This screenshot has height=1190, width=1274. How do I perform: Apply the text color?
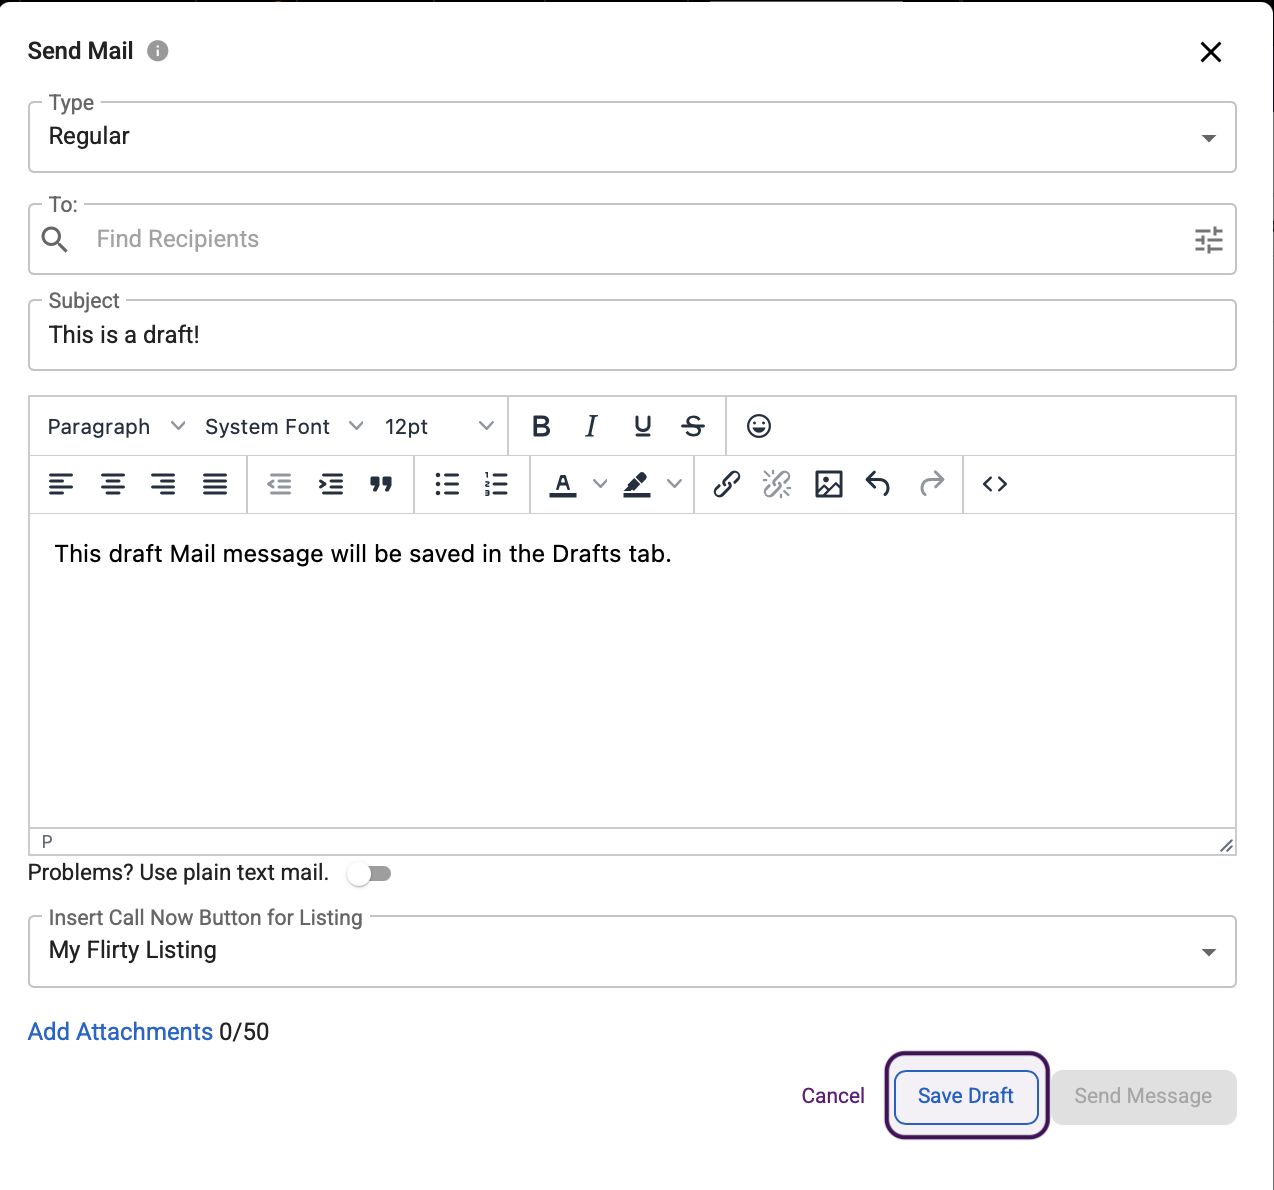(x=563, y=485)
